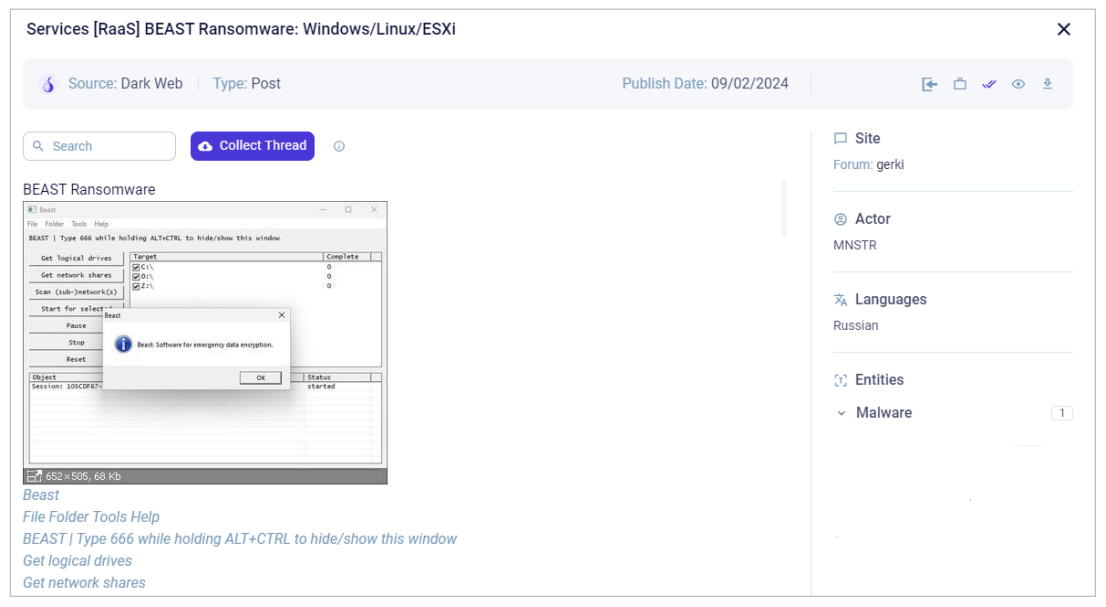Click the Source: Dark Web label
The height and width of the screenshot is (607, 1106).
click(x=126, y=84)
